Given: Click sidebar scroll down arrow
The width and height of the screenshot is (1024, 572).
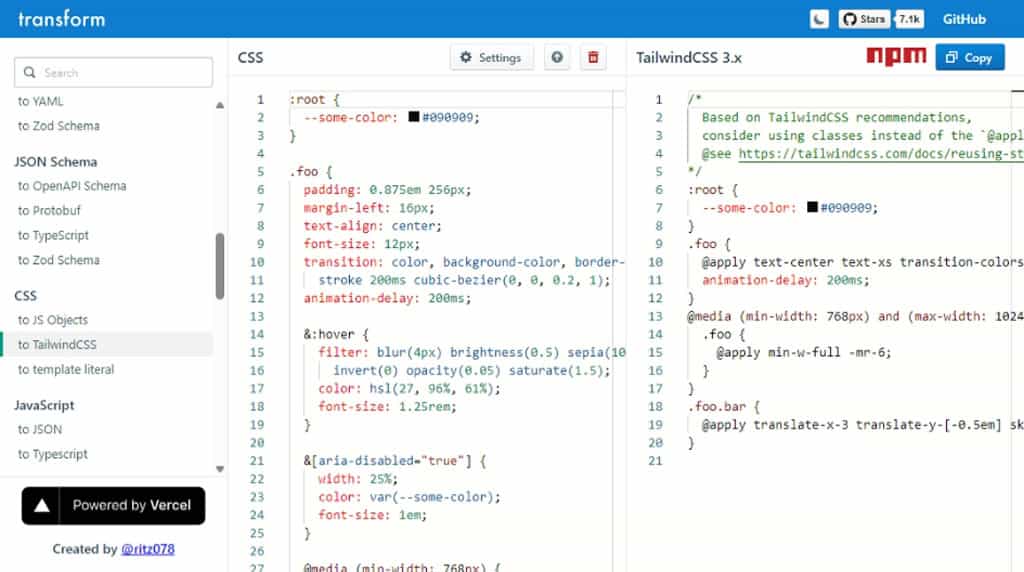Looking at the screenshot, I should [x=220, y=469].
